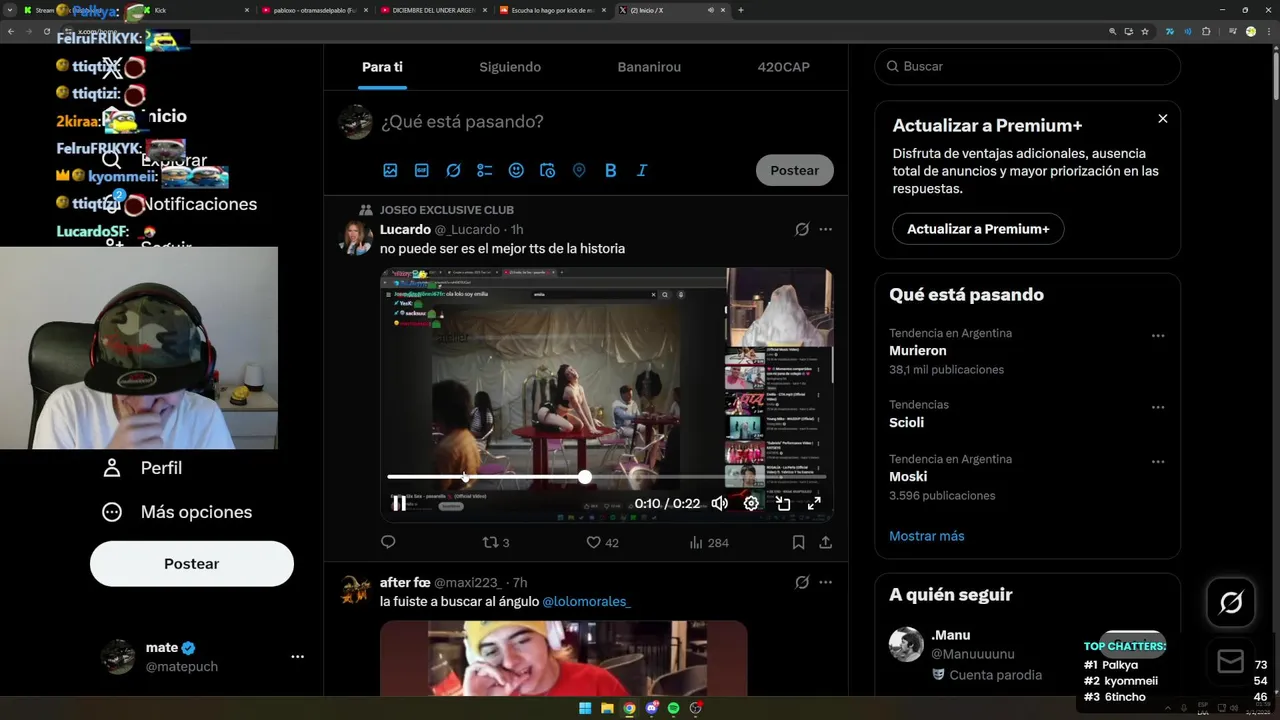Viewport: 1280px width, 720px height.
Task: Switch to the 420CAP tab
Action: click(x=784, y=67)
